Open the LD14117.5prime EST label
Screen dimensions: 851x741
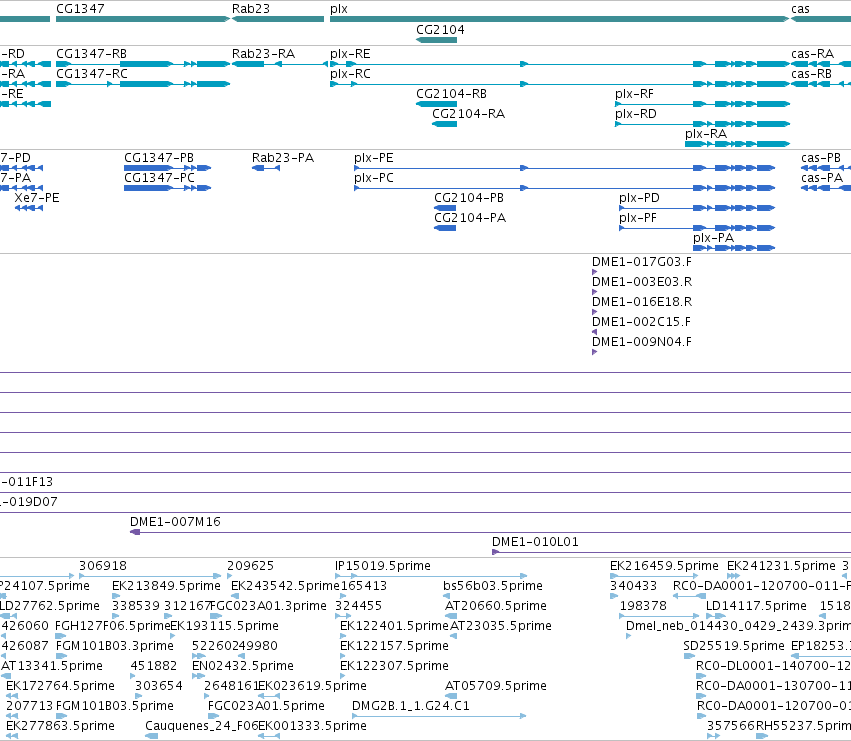click(756, 606)
